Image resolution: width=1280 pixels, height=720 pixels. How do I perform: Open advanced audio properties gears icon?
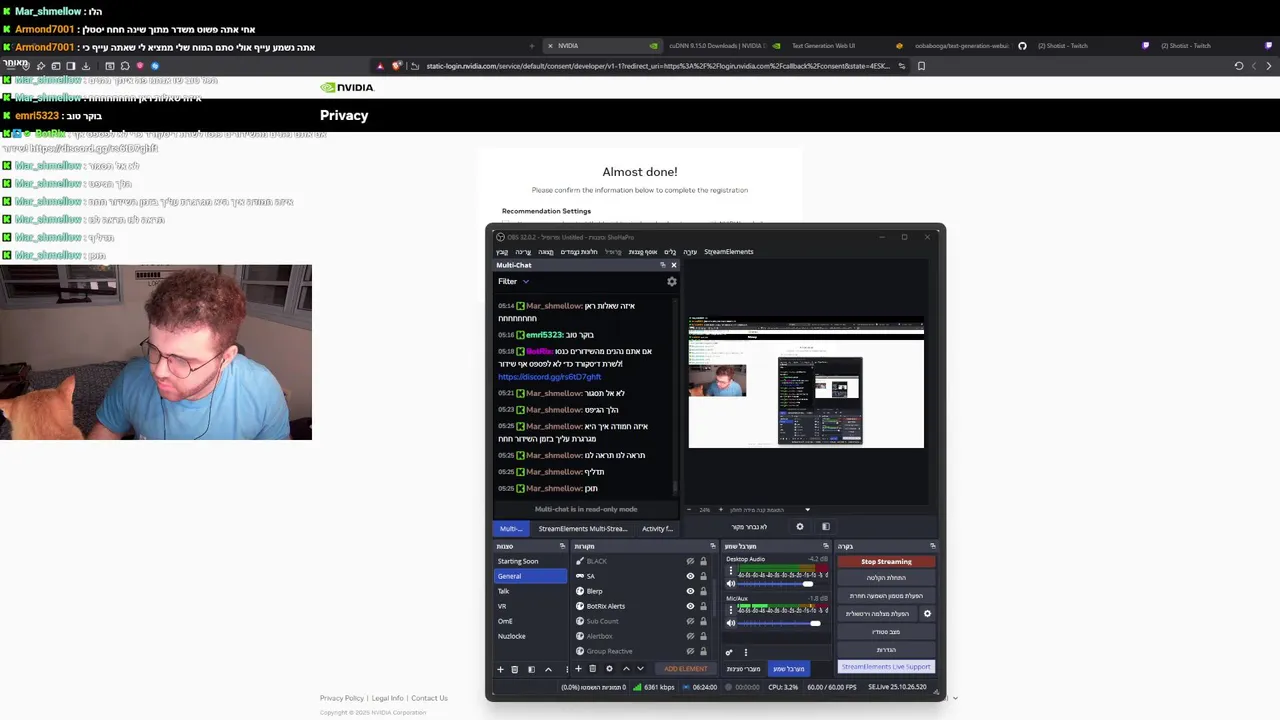point(729,652)
